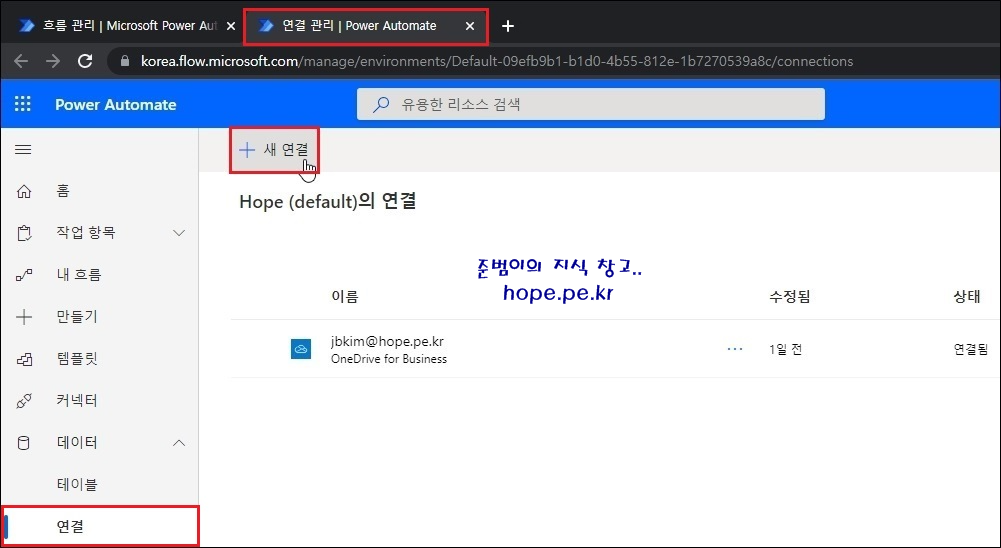Click the 커넥터 plug icon

pos(24,401)
